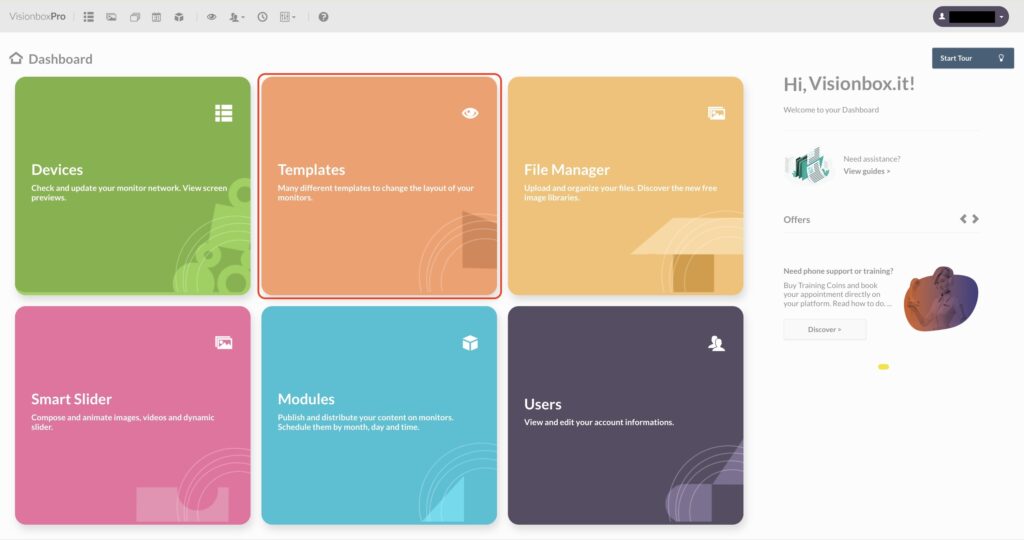Open the user account menu in the top-right corner
Screen dimensions: 1024x540
tap(970, 16)
